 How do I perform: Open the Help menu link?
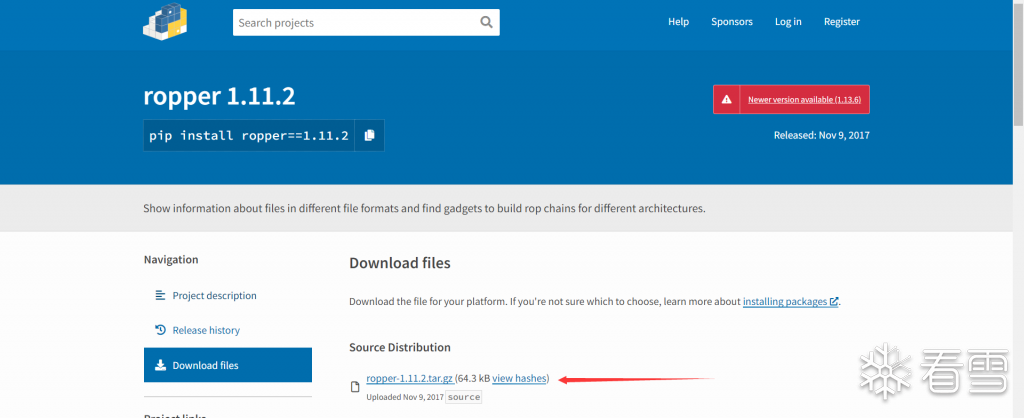678,22
